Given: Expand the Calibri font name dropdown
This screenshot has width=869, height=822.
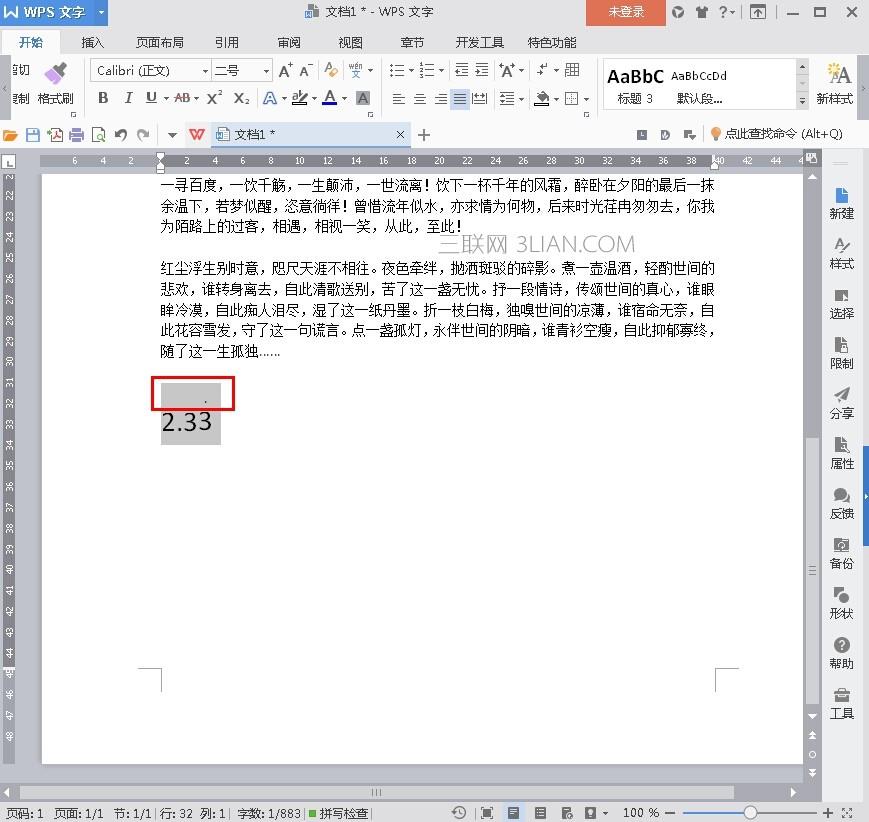Looking at the screenshot, I should pyautogui.click(x=205, y=71).
